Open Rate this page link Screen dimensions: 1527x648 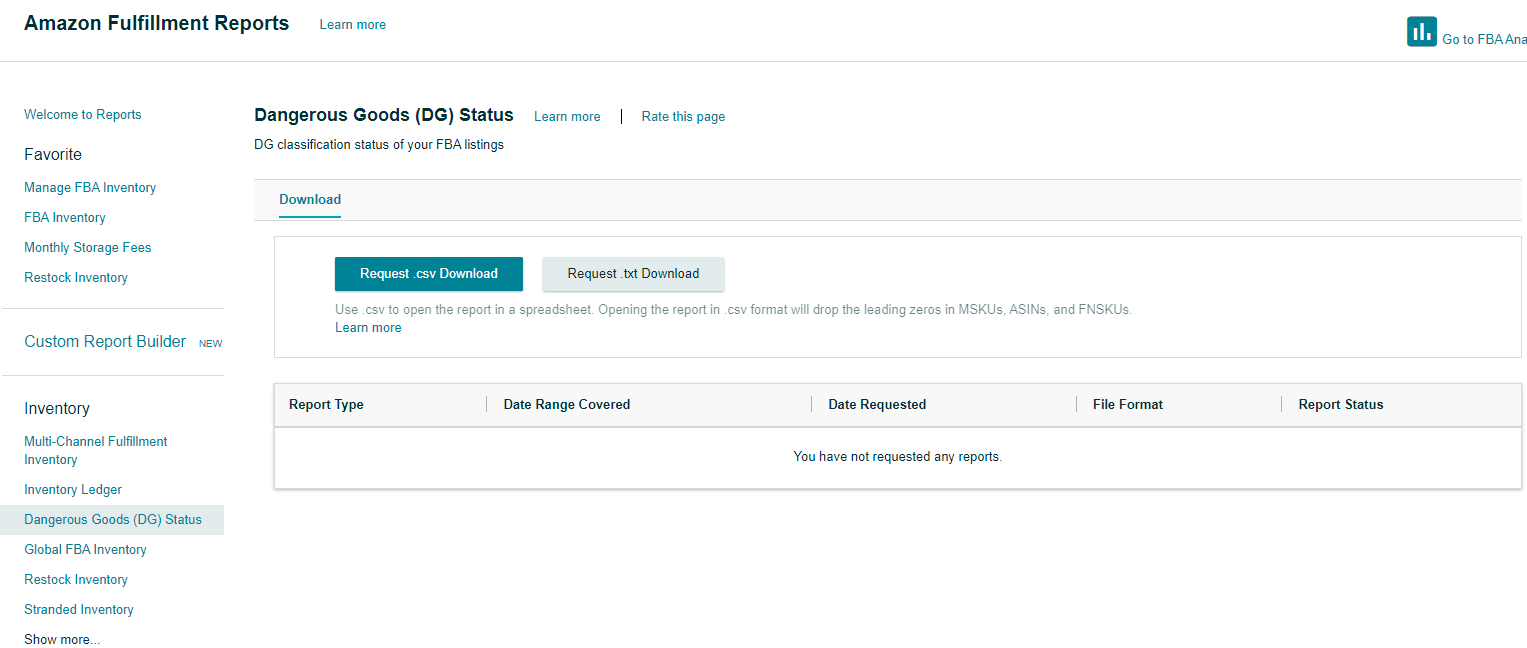point(683,116)
